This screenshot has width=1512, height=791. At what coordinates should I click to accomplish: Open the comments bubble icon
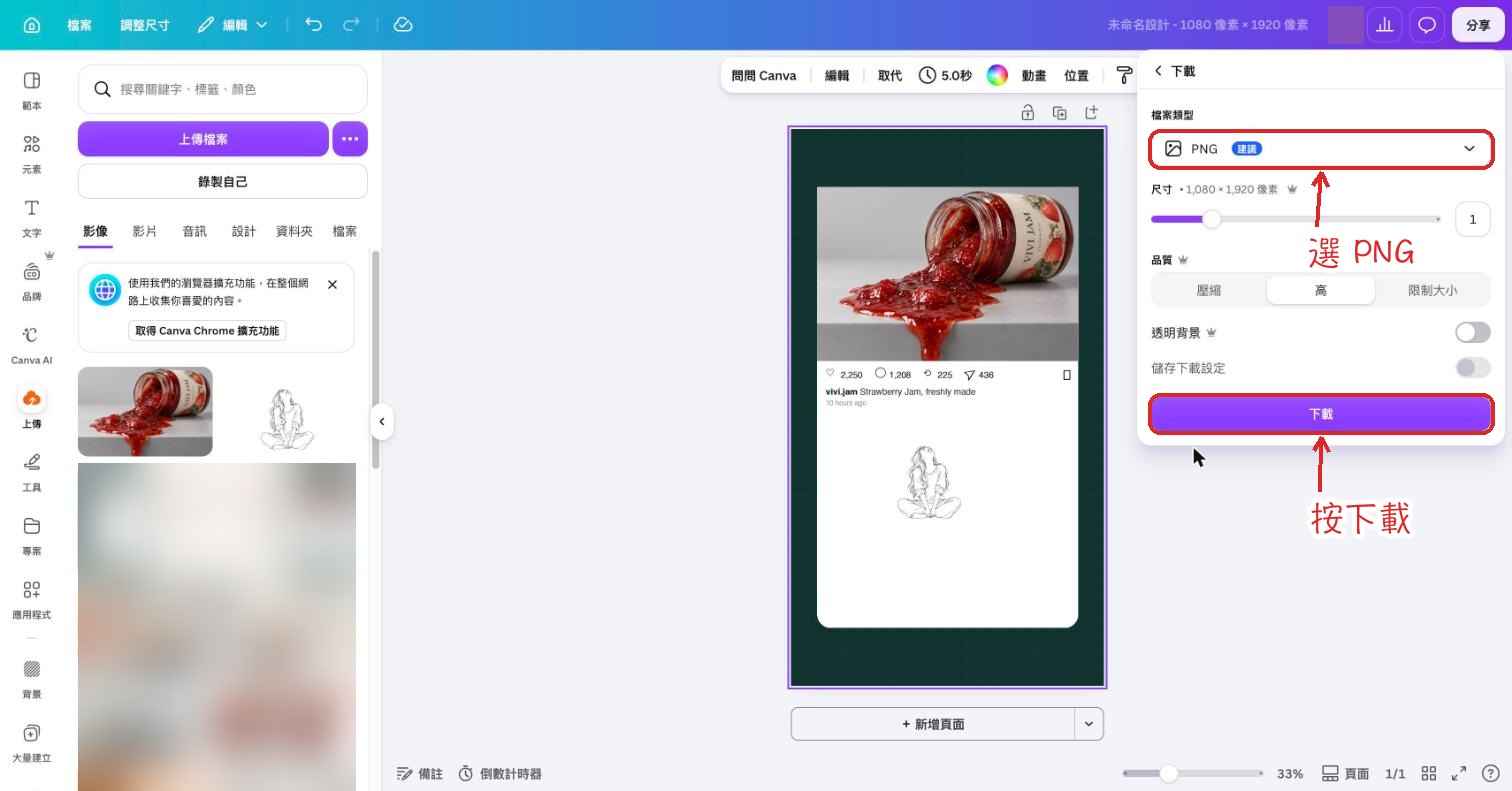(1427, 25)
